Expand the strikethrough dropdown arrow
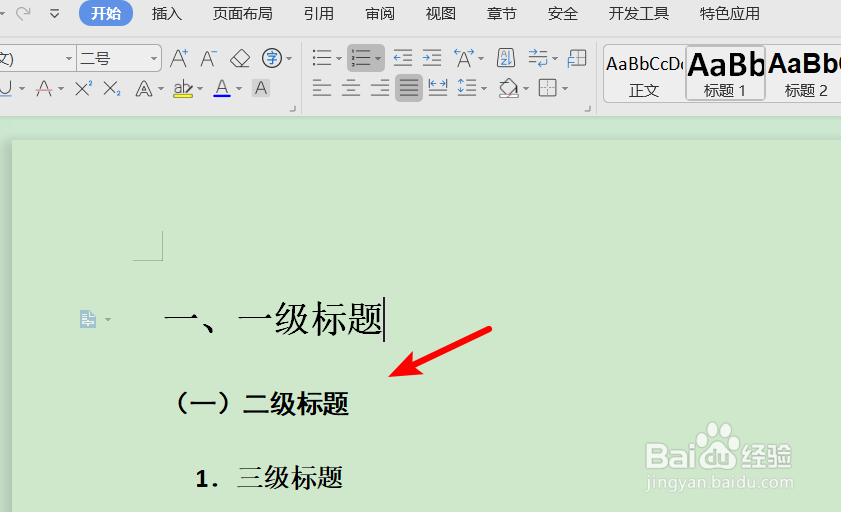The height and width of the screenshot is (512, 841). point(61,88)
